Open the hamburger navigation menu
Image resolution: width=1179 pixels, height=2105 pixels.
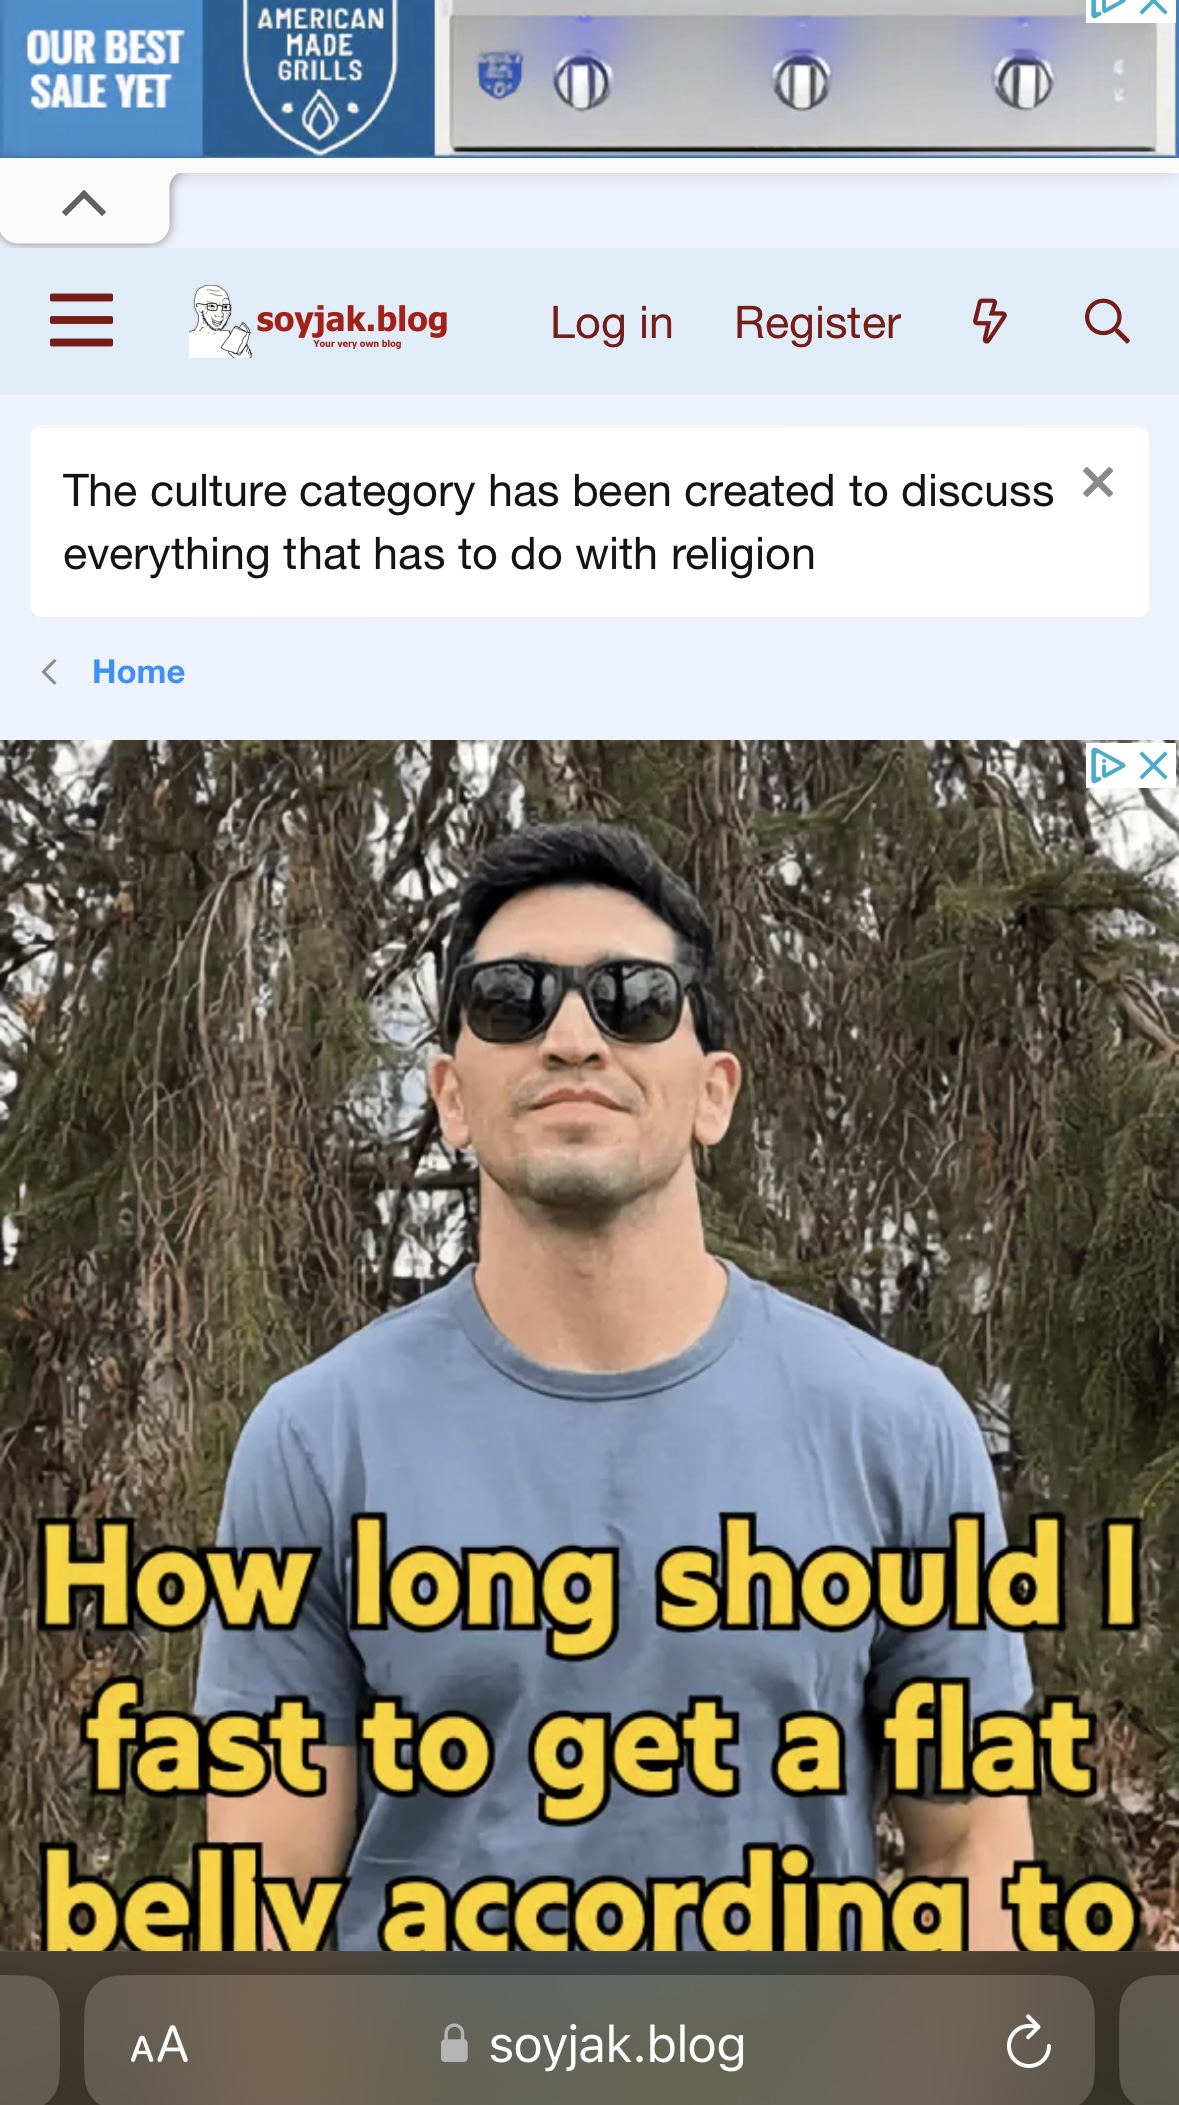point(81,320)
